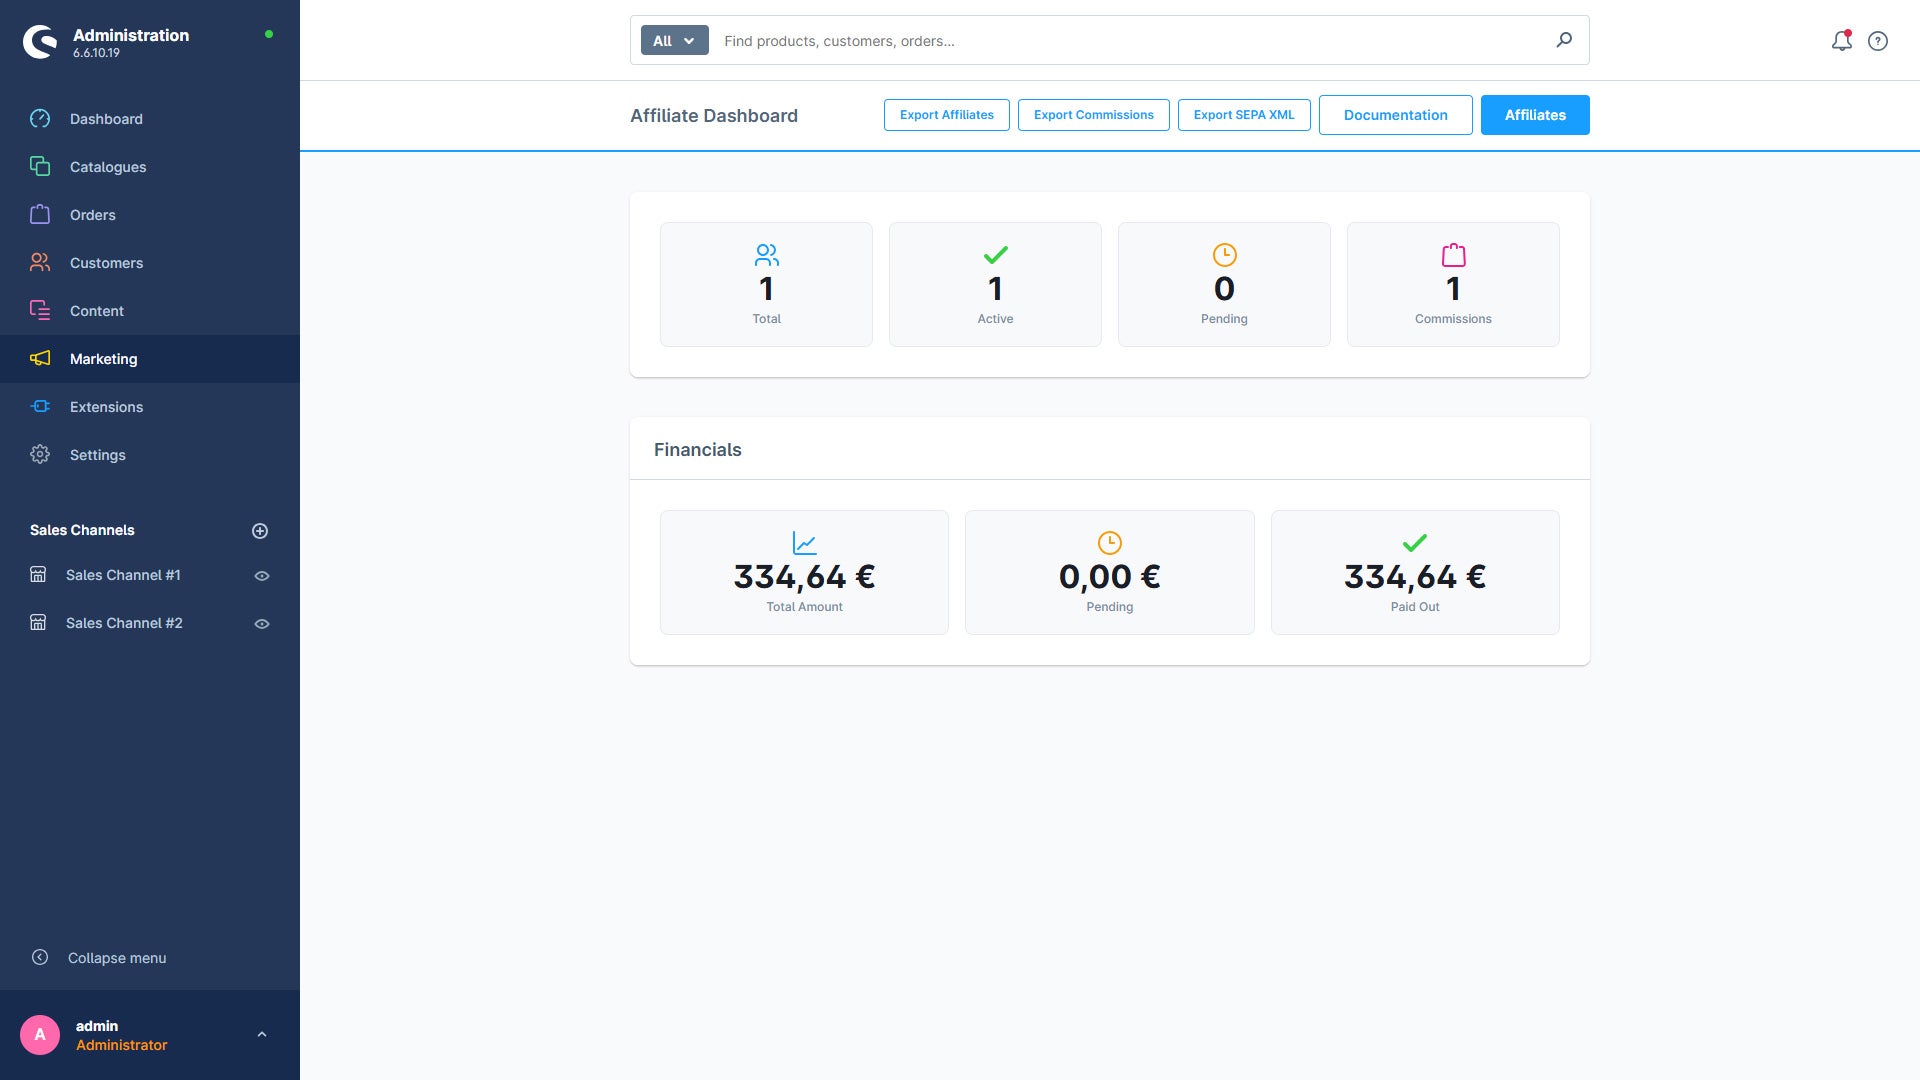1920x1080 pixels.
Task: Click the Pending affiliates clock icon
Action: 1224,255
